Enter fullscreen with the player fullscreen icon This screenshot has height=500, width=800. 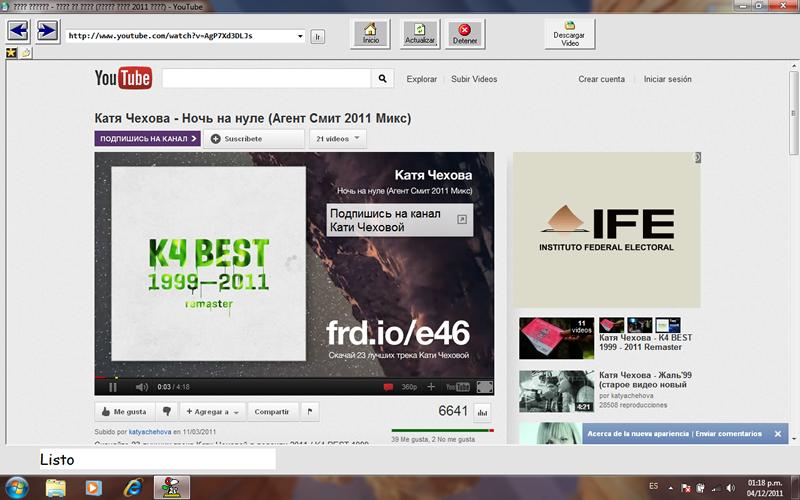[x=484, y=387]
